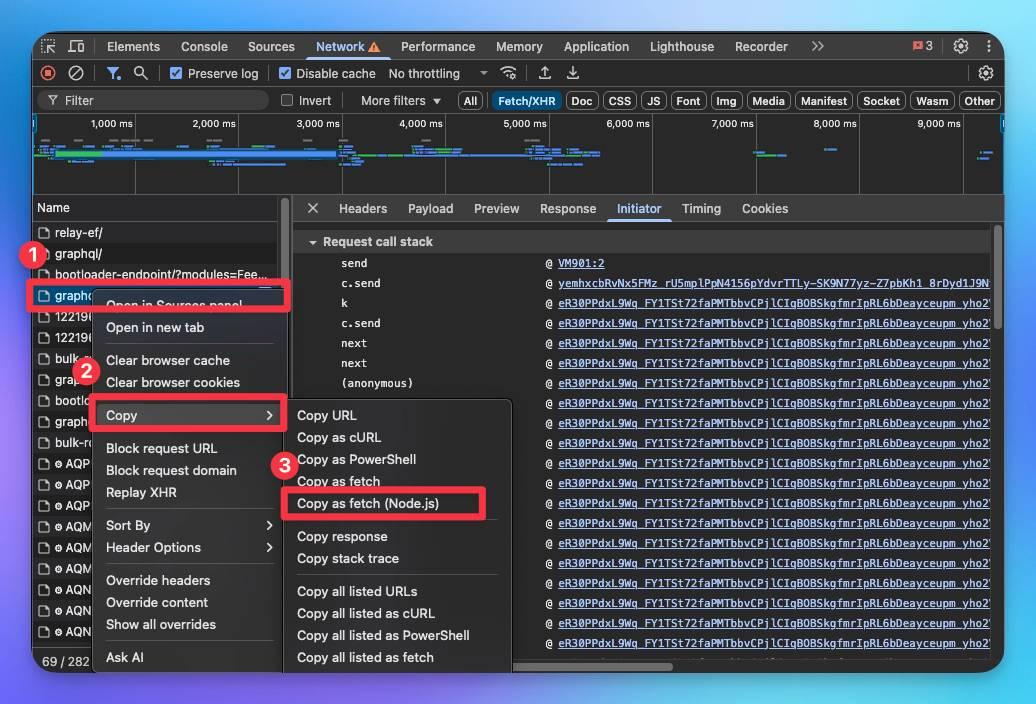Open the Console panel tab
1036x704 pixels.
[204, 46]
